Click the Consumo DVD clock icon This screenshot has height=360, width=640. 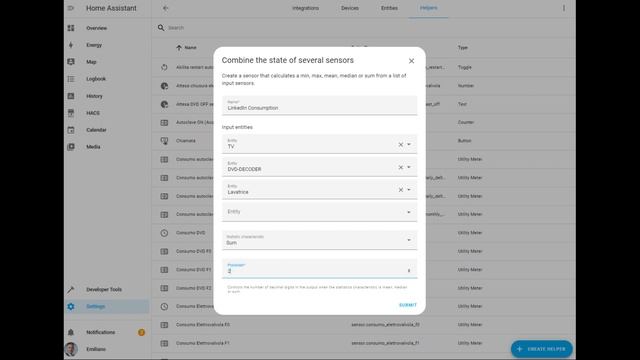(x=164, y=233)
